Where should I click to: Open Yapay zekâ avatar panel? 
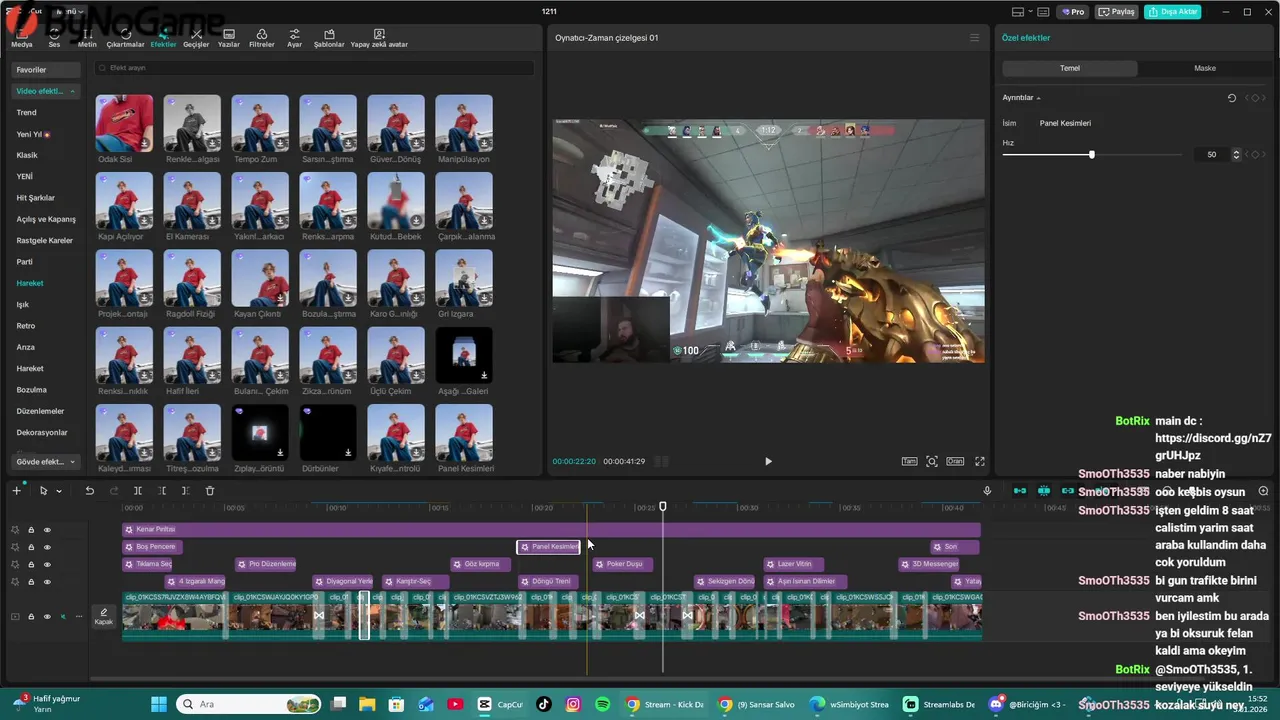[379, 38]
